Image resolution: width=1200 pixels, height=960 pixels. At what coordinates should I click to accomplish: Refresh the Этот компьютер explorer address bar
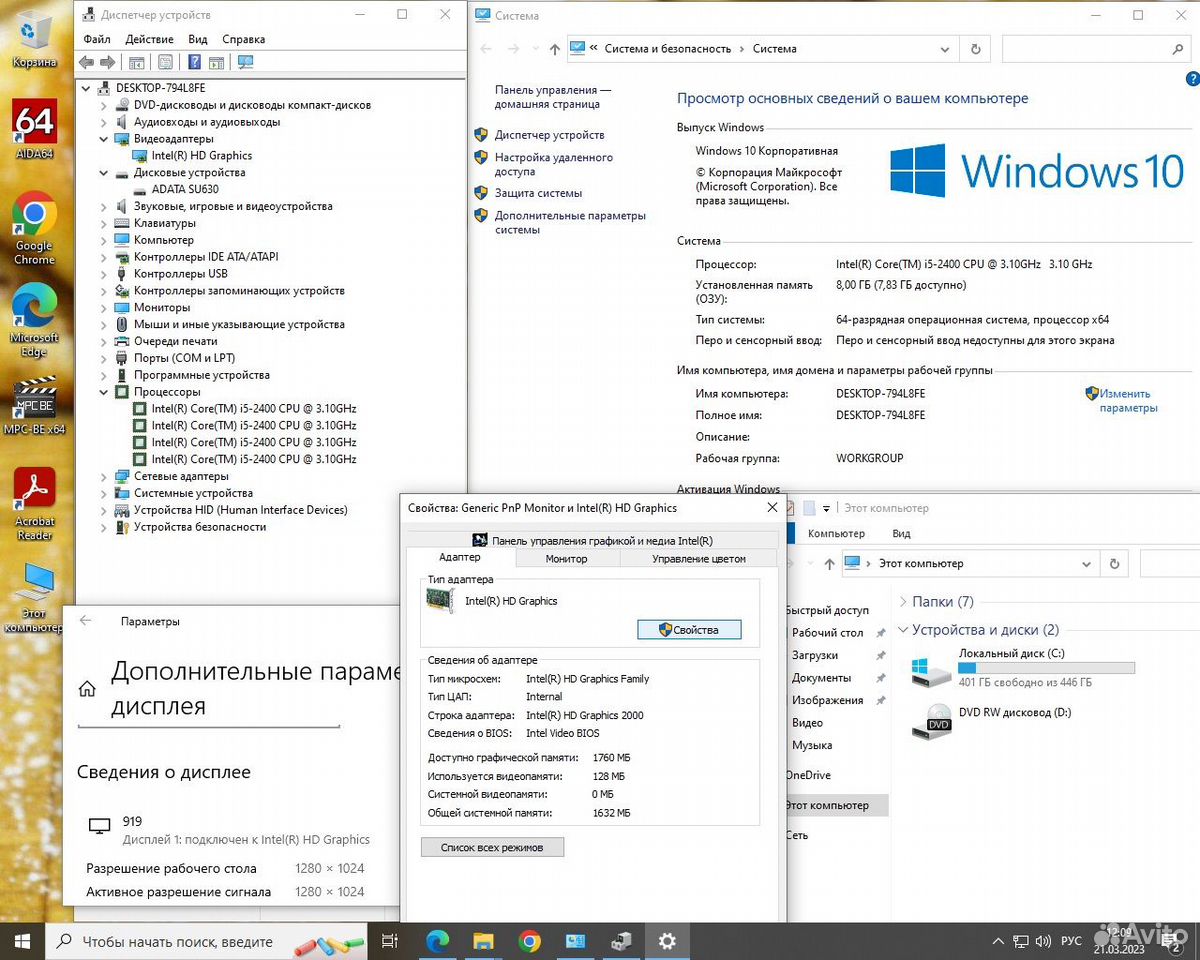[1114, 564]
